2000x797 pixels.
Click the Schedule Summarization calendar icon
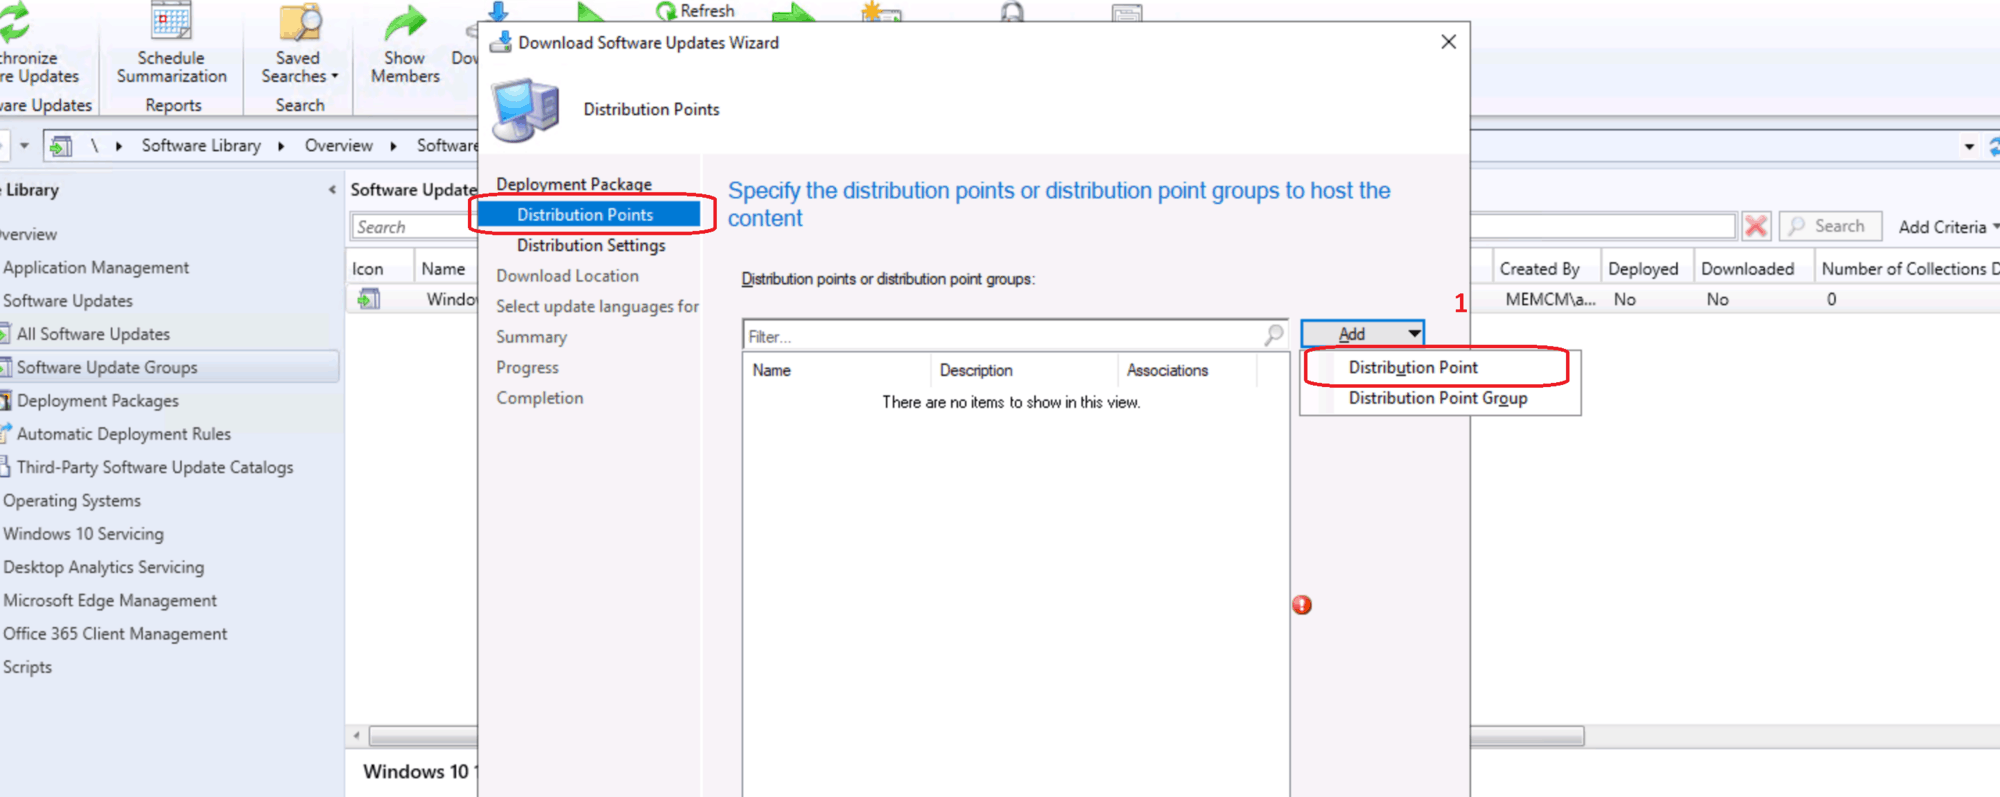click(x=171, y=22)
